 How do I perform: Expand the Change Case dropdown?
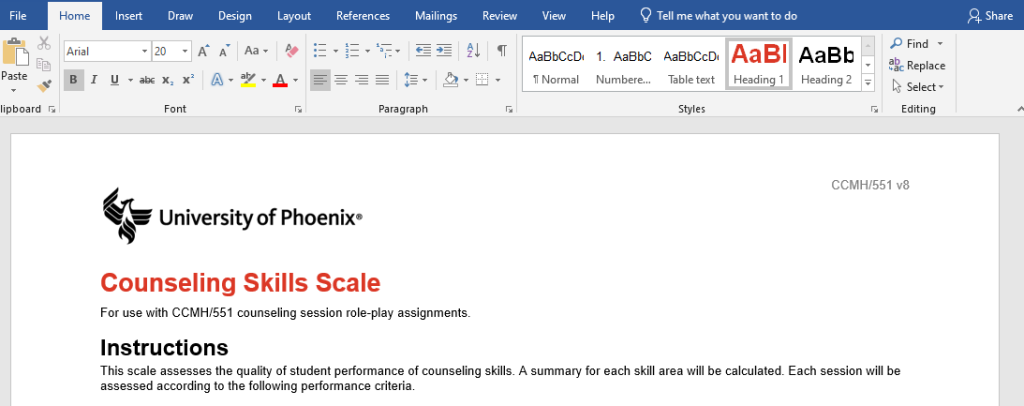[x=256, y=50]
